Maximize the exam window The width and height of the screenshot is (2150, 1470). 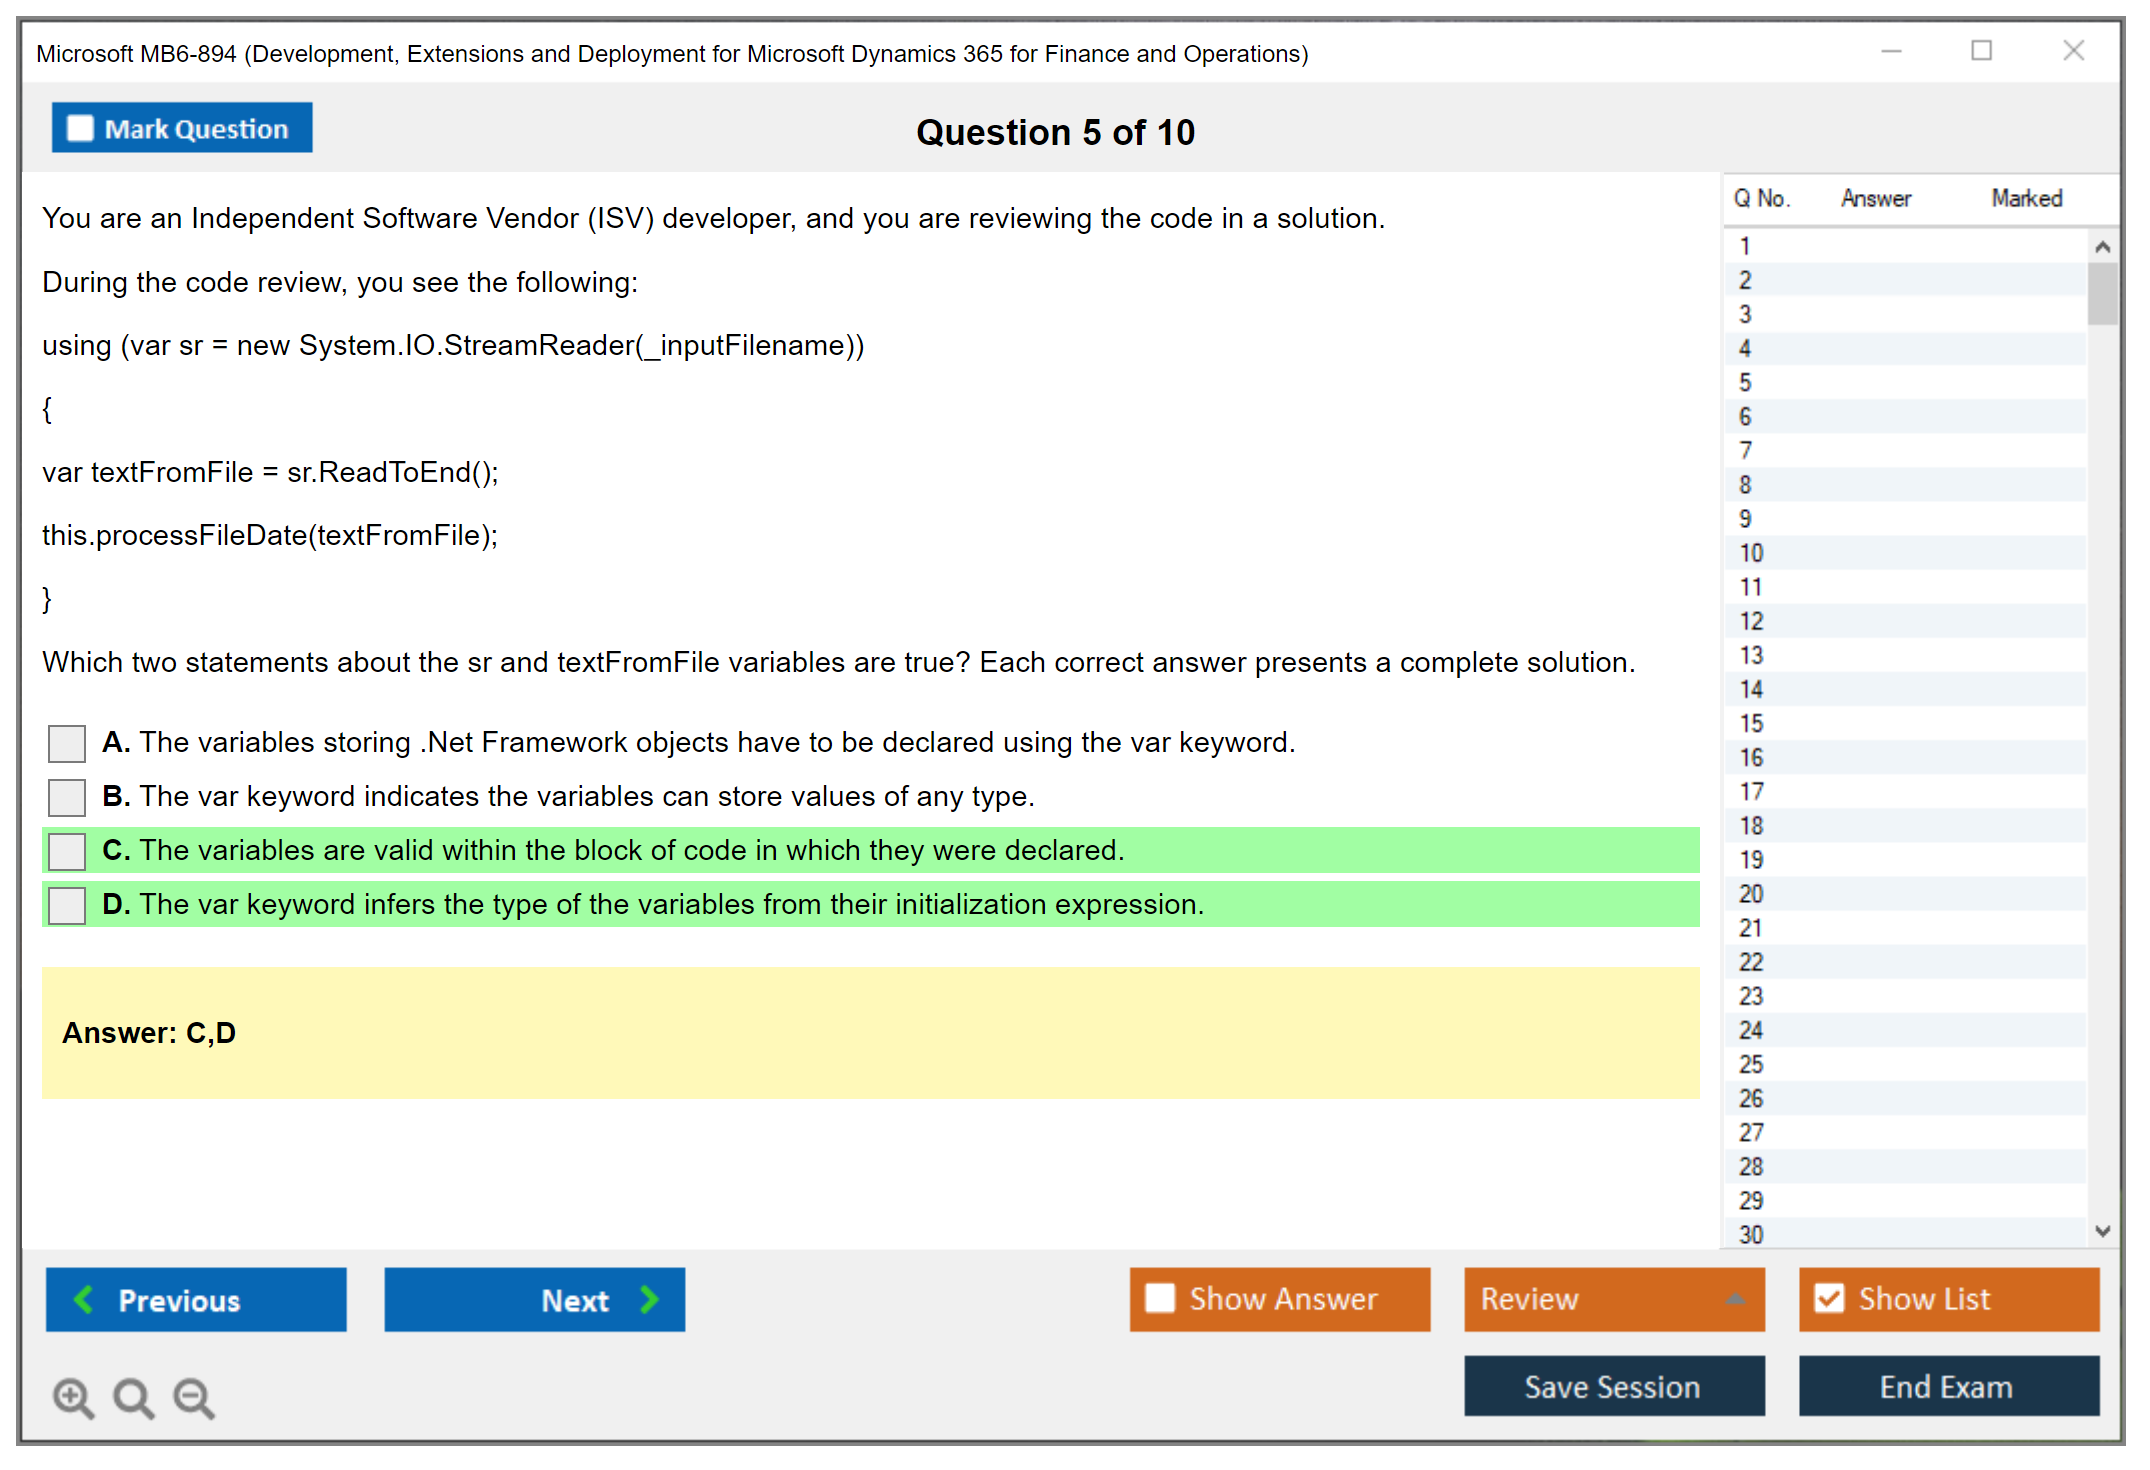(1981, 51)
